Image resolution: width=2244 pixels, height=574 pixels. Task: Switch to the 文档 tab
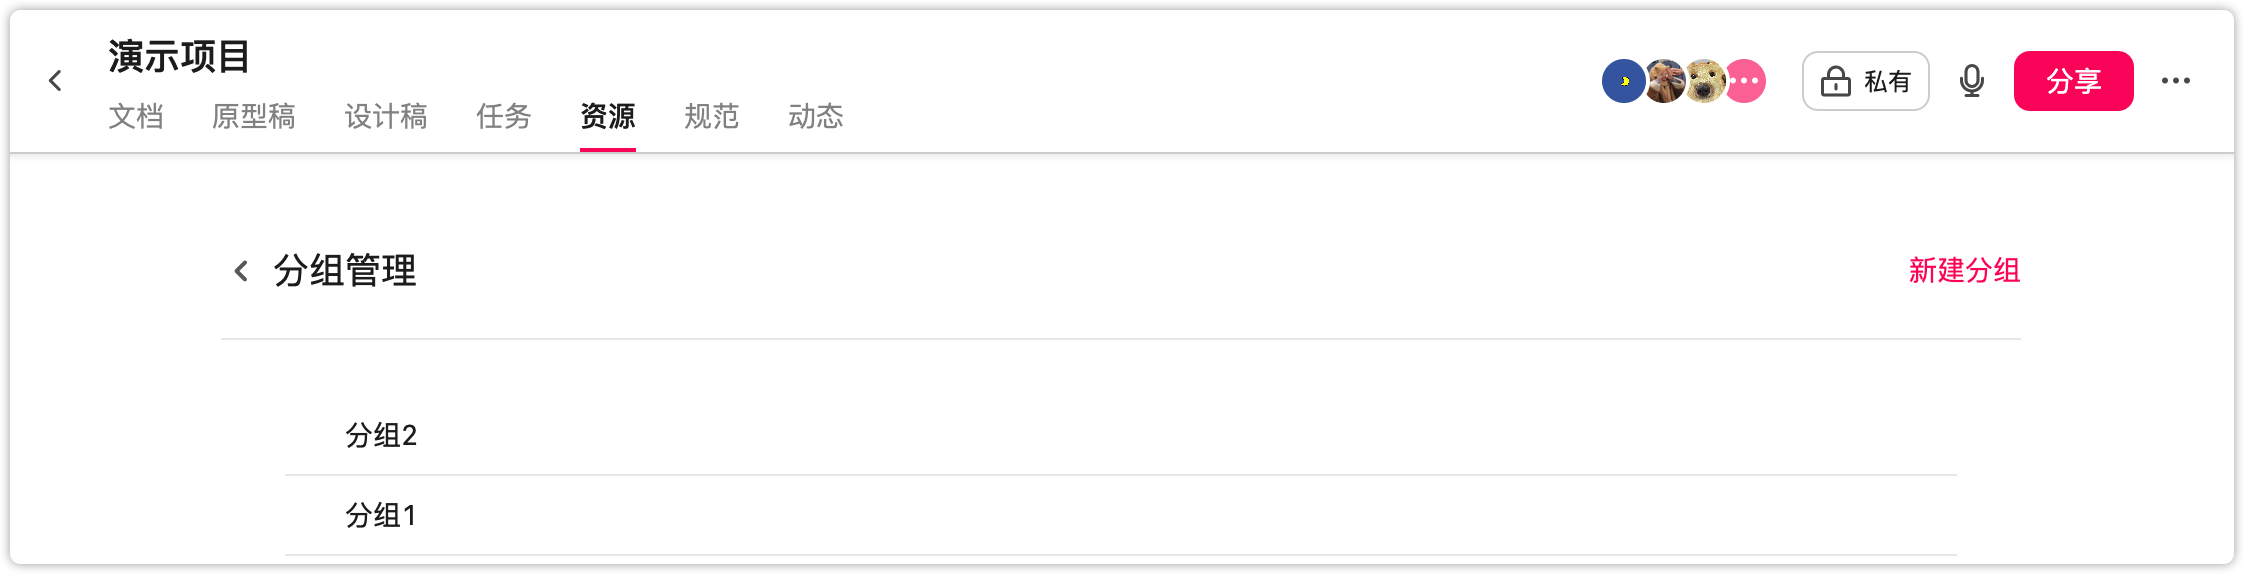coord(136,117)
